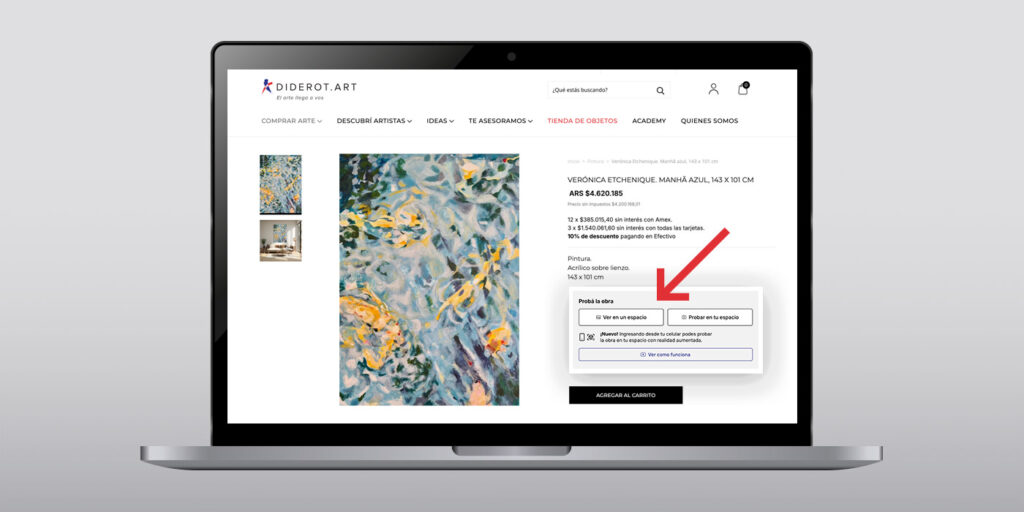Open the Te Asesoramos dropdown
The height and width of the screenshot is (512, 1024).
(x=500, y=121)
